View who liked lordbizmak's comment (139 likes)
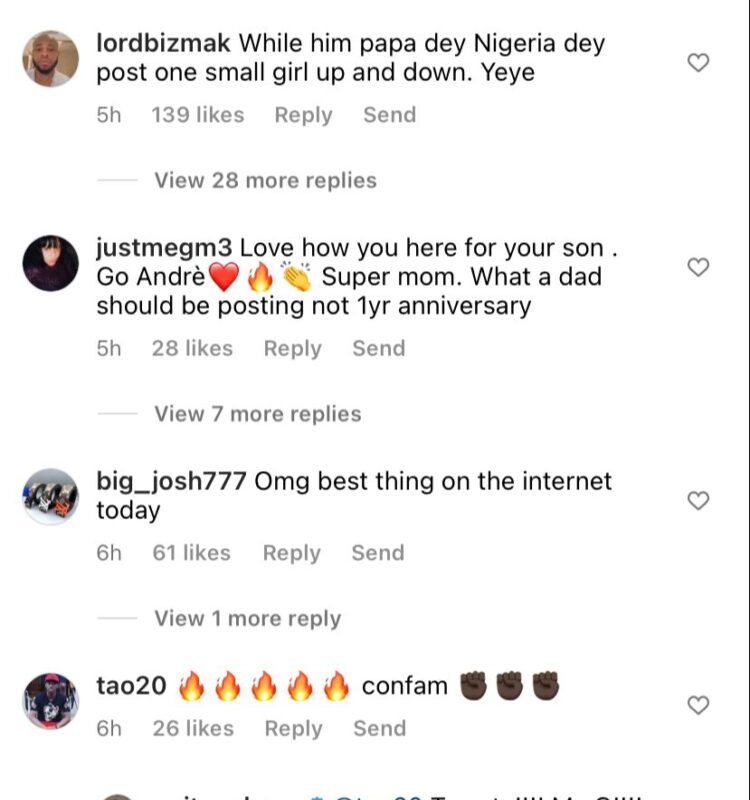The width and height of the screenshot is (750, 800). point(197,115)
